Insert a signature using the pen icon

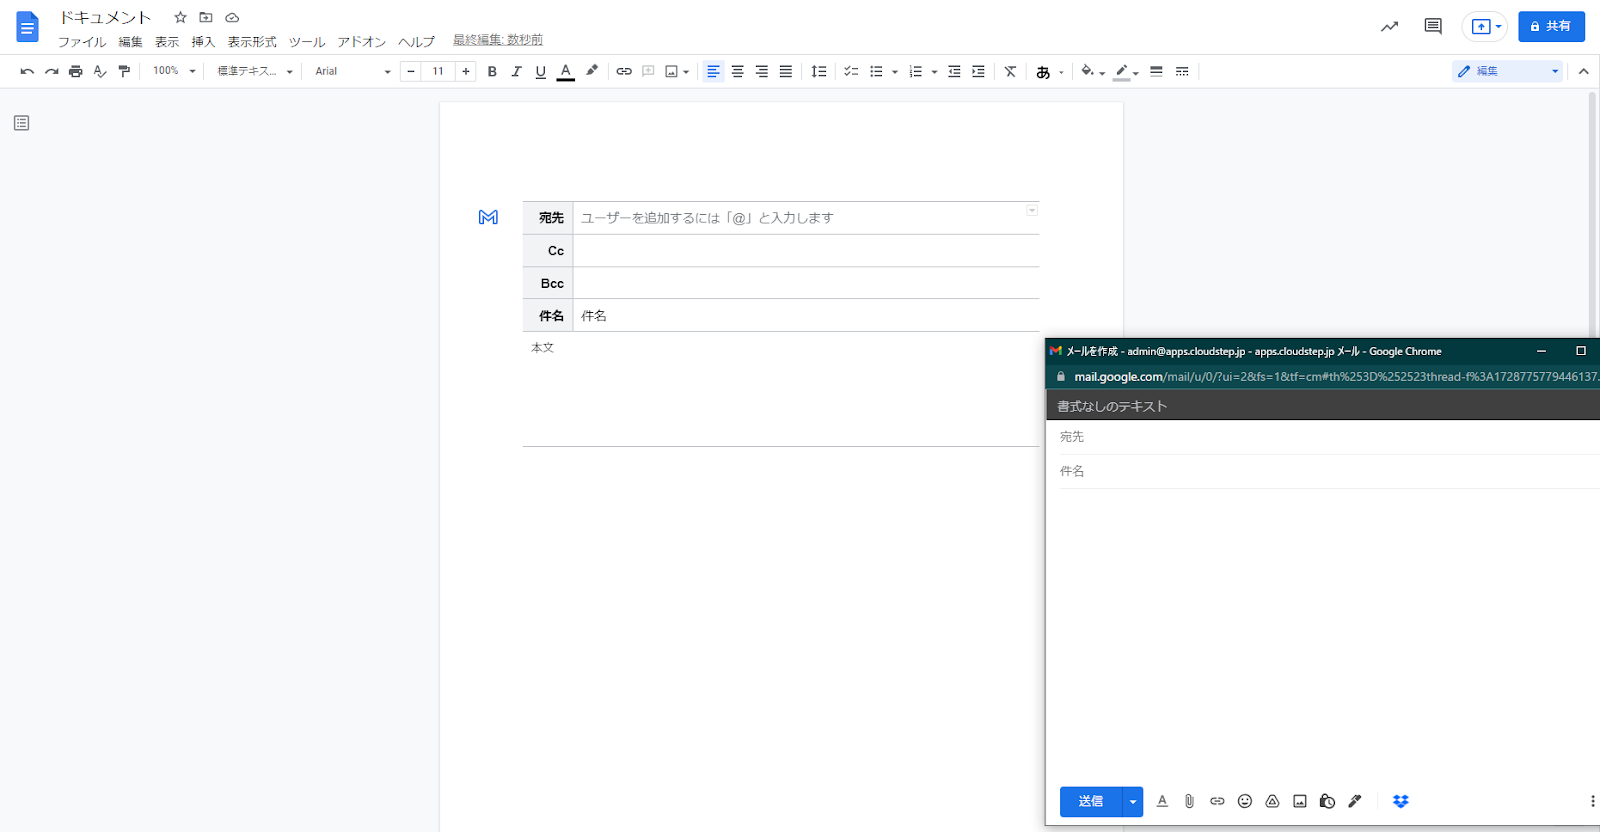coord(1355,801)
